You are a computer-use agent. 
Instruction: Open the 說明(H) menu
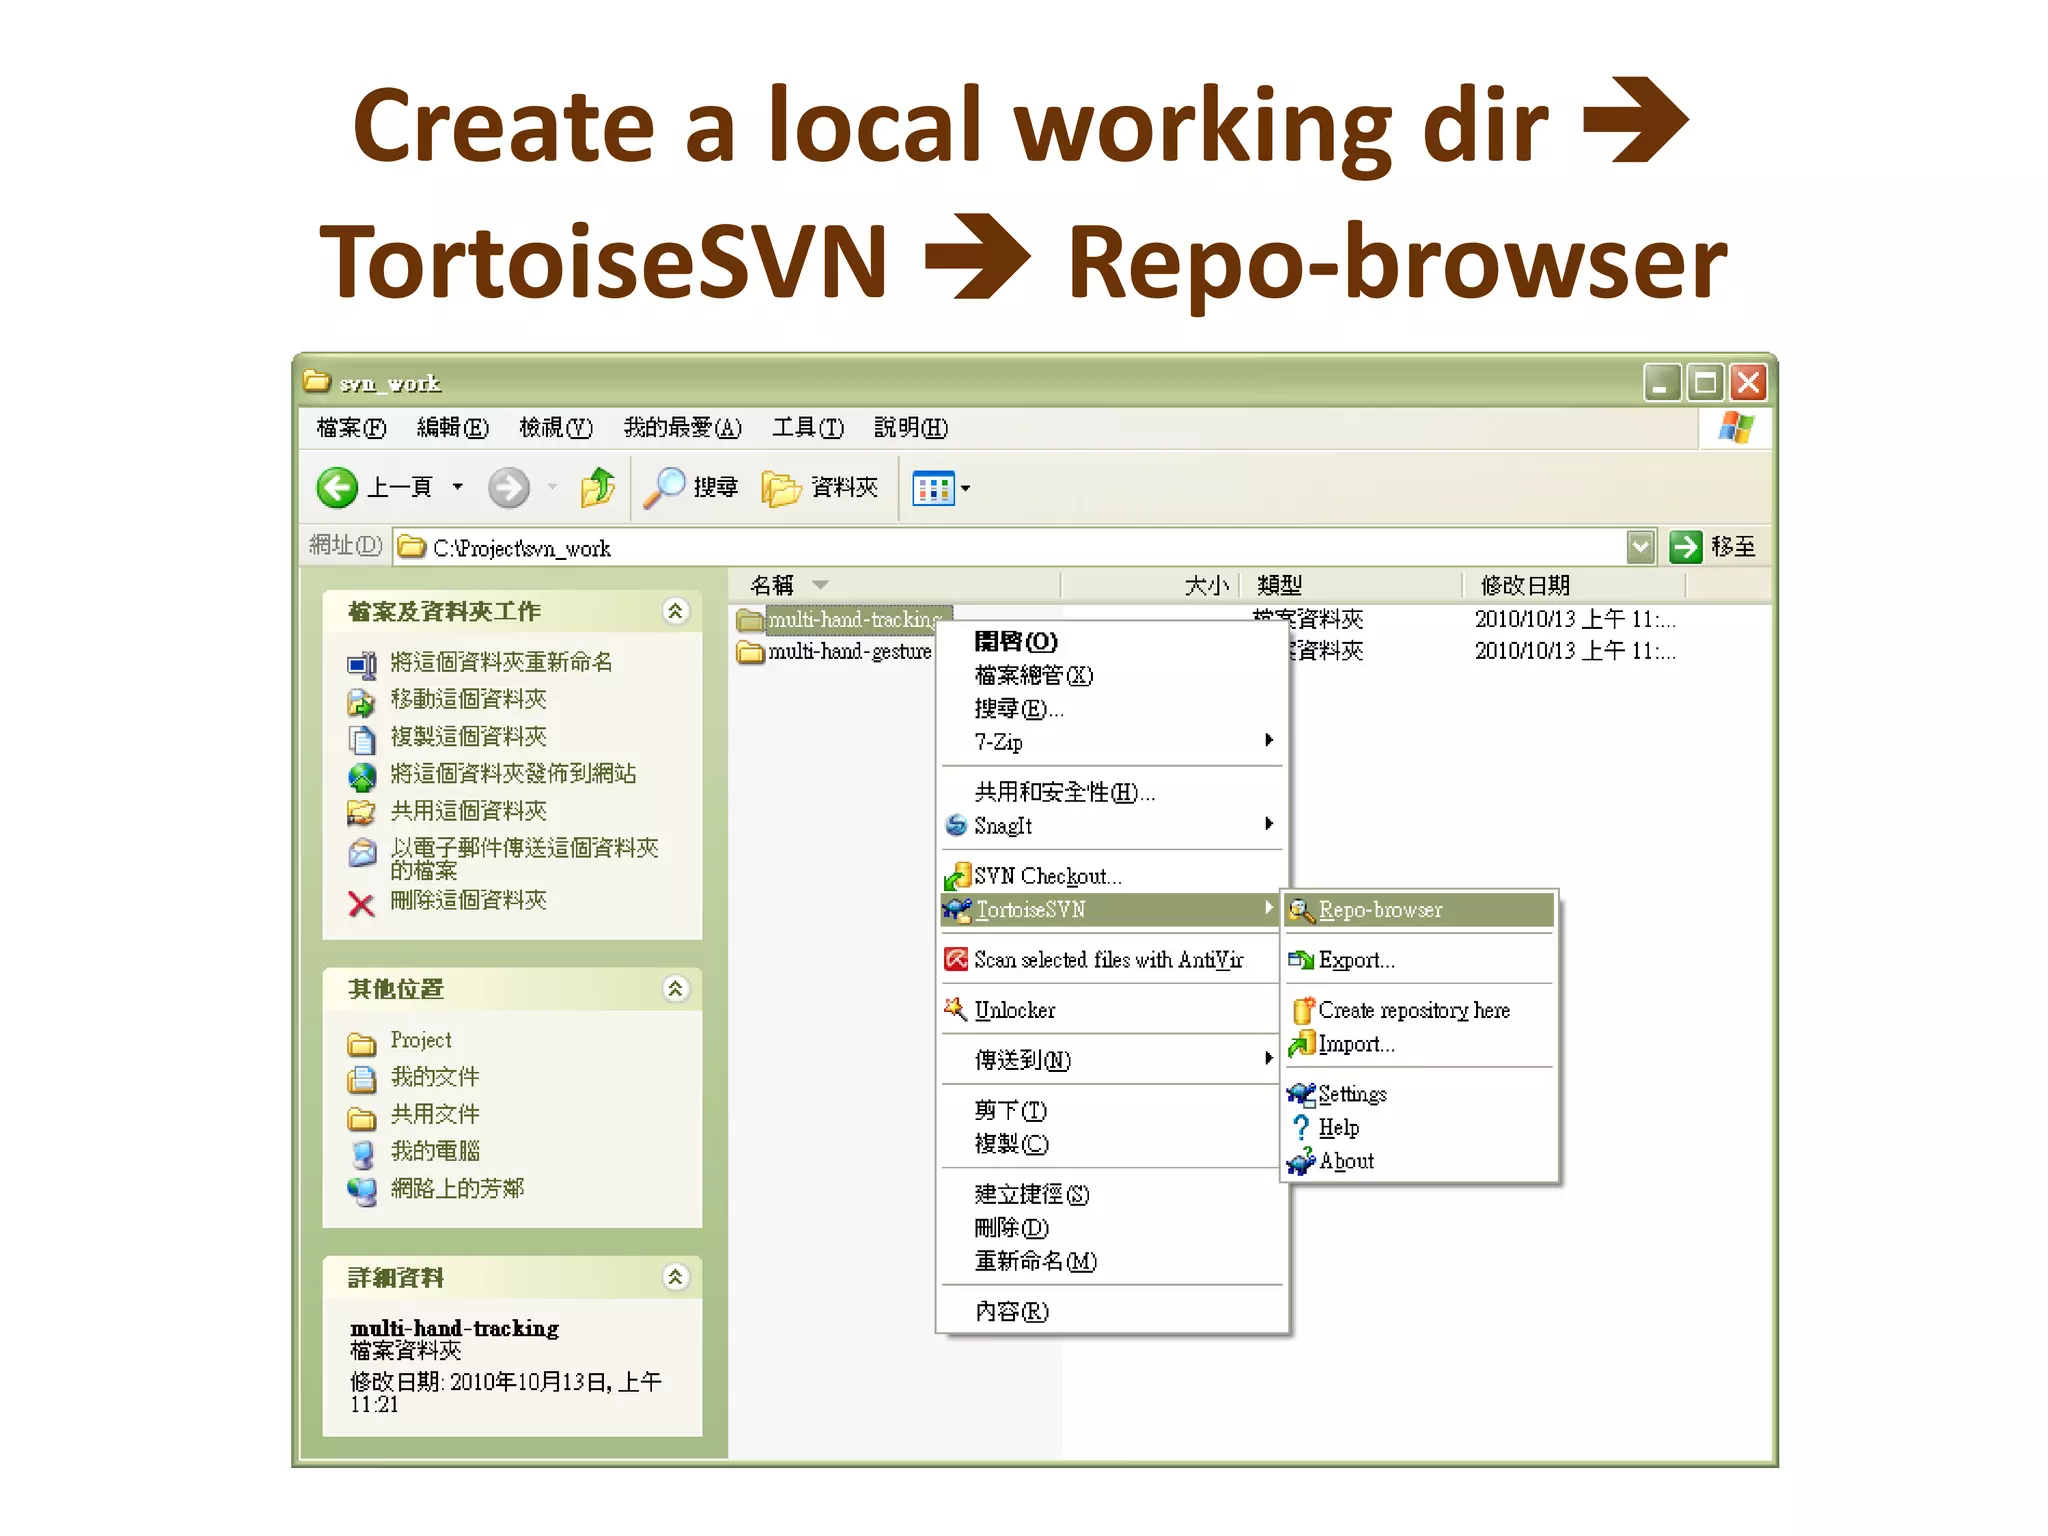[911, 428]
